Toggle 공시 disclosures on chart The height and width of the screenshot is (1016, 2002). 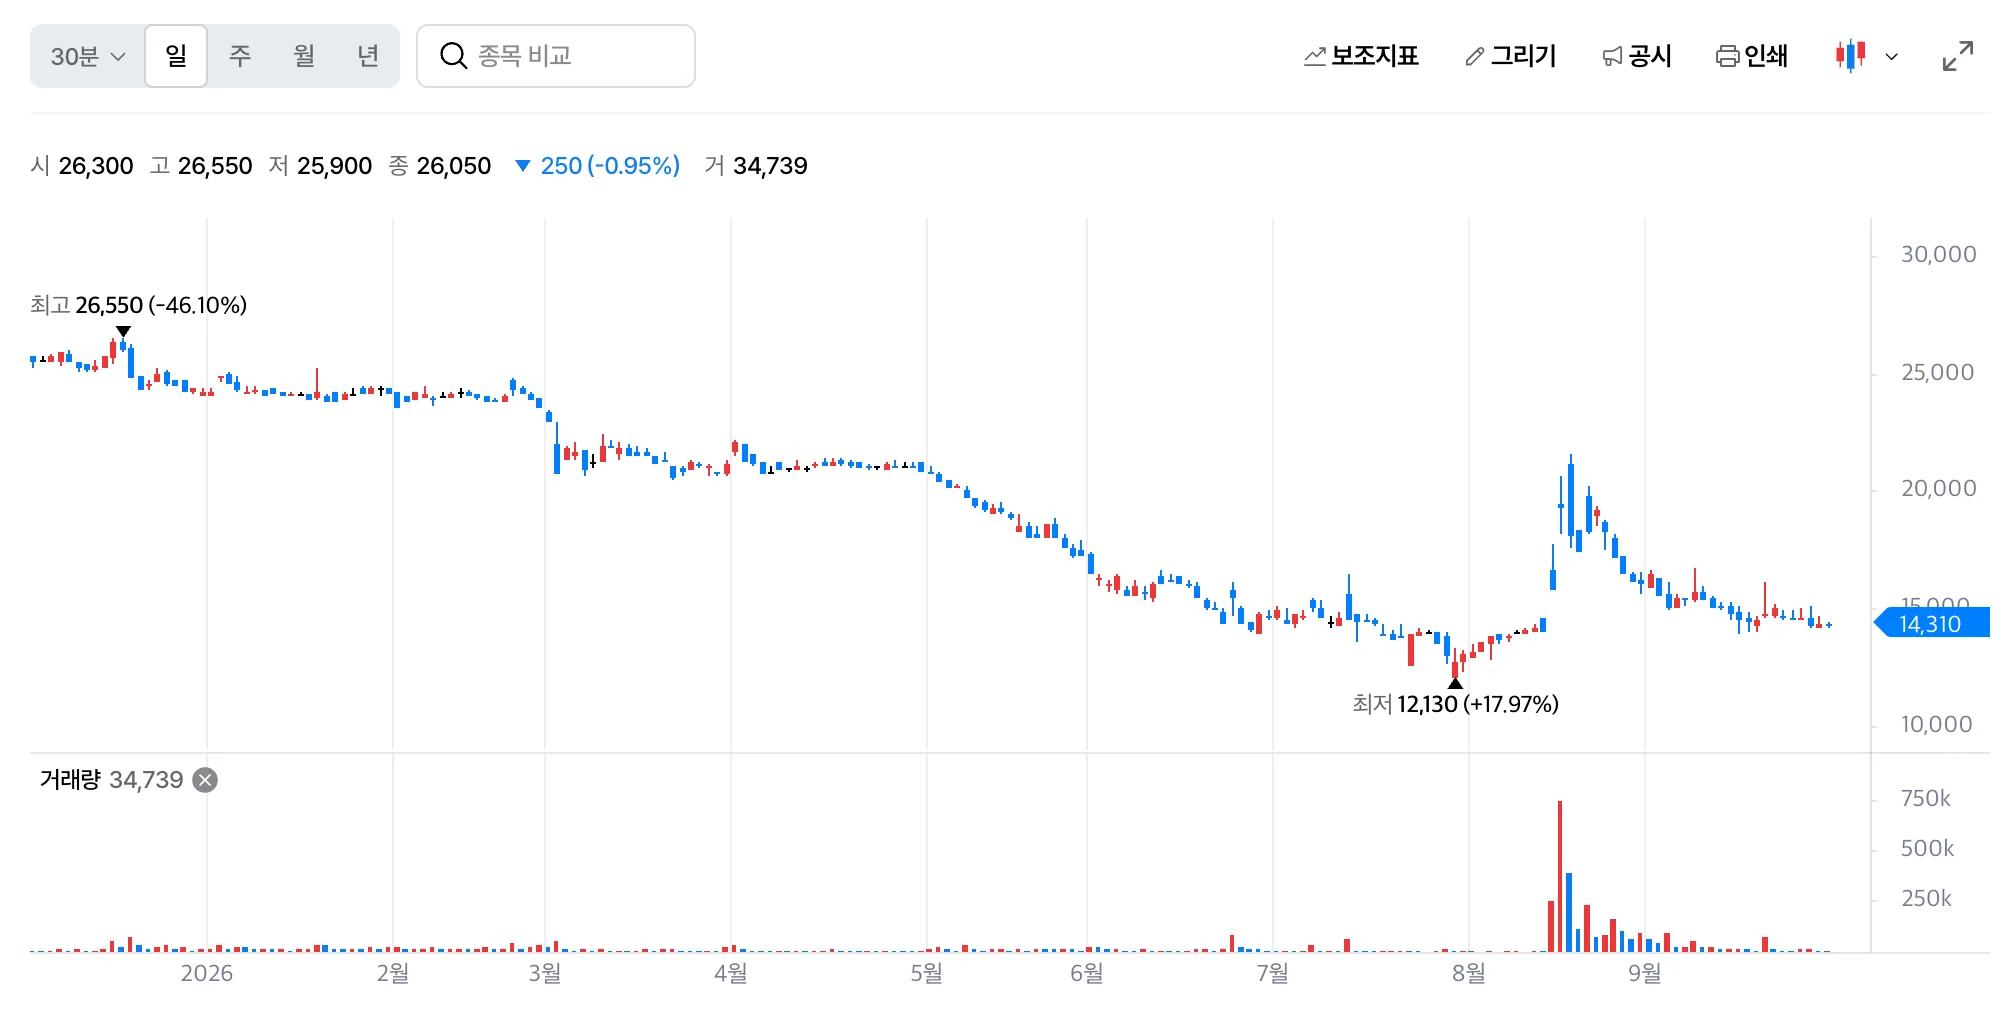click(1637, 56)
